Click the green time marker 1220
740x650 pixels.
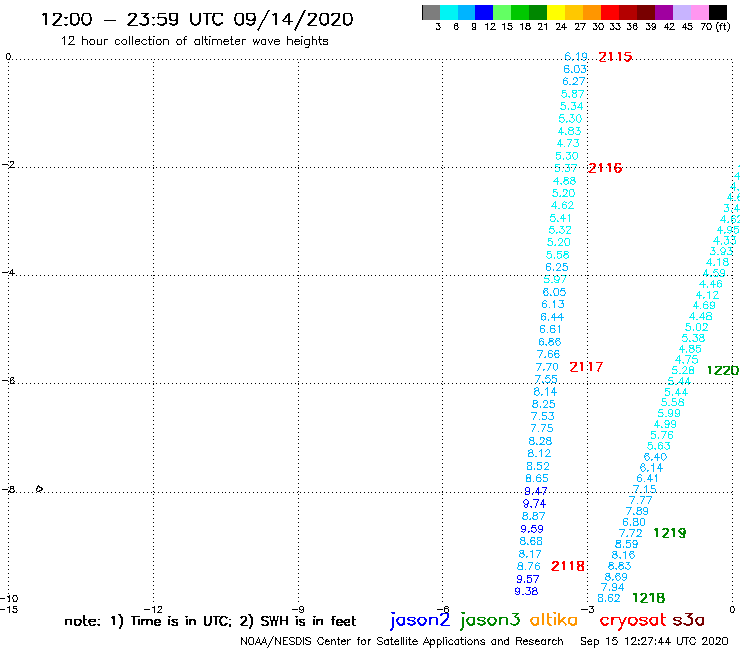(x=723, y=371)
